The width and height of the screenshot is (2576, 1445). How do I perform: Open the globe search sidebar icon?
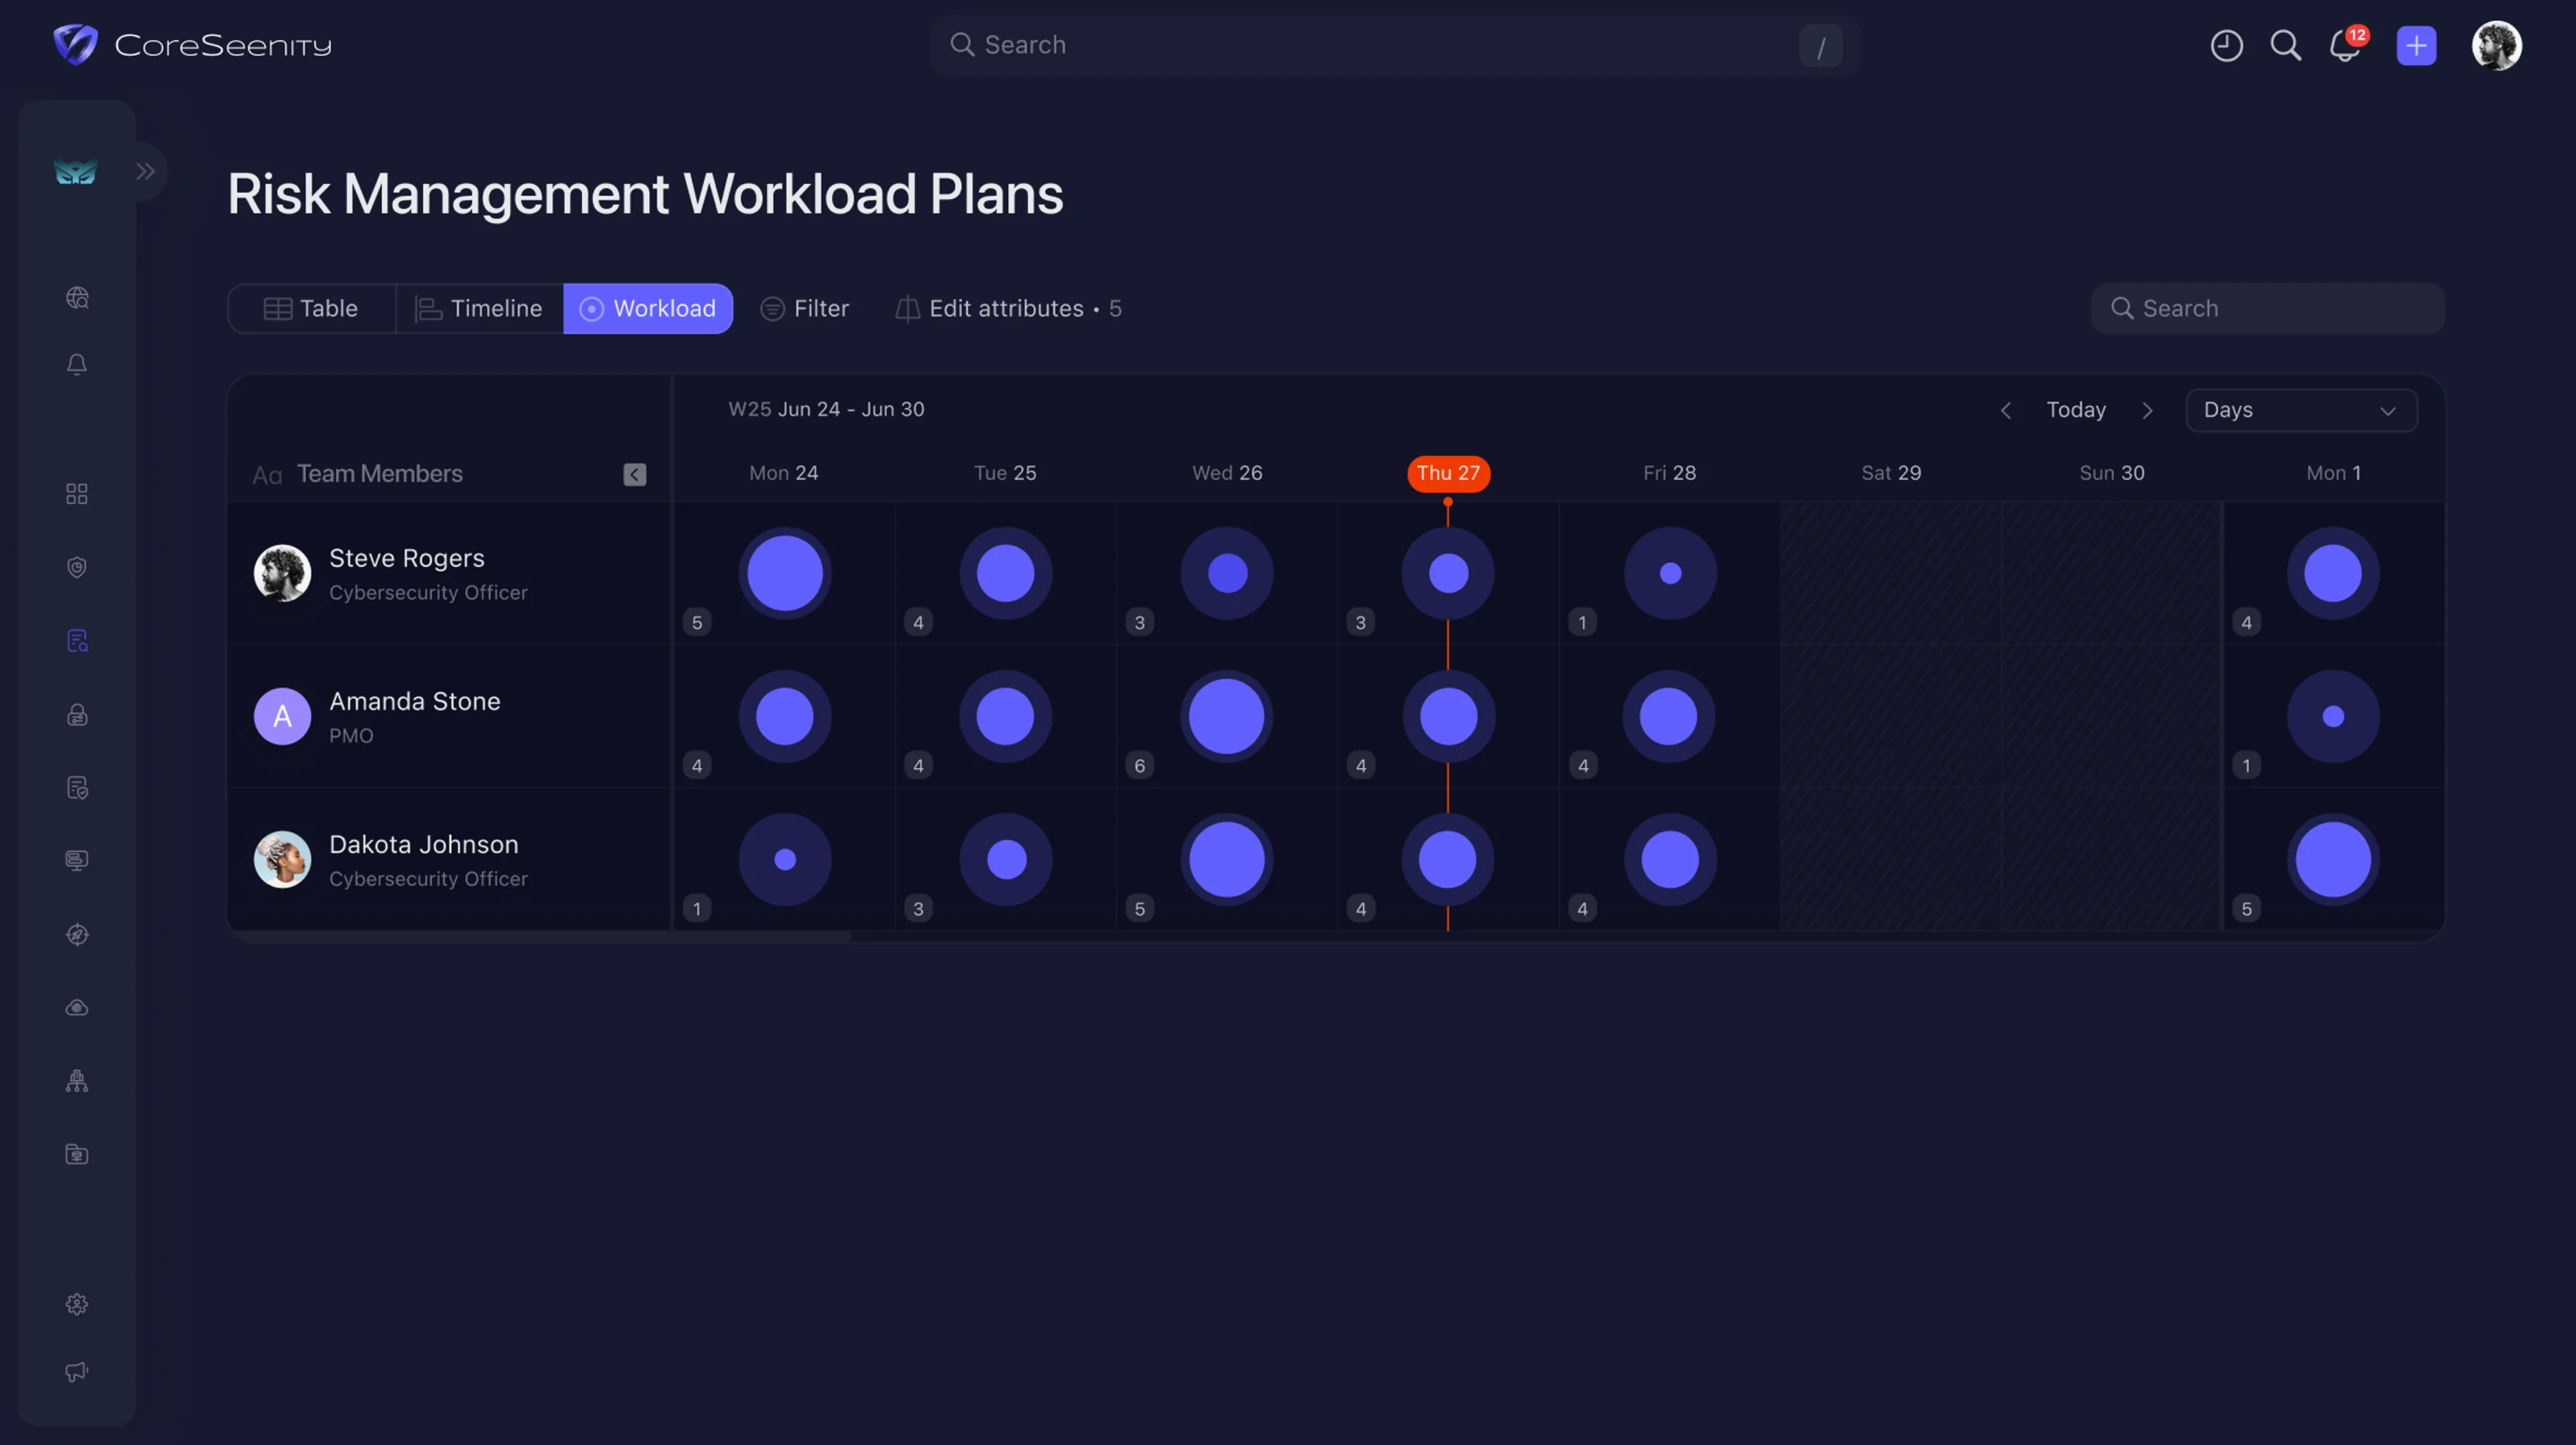click(x=77, y=298)
